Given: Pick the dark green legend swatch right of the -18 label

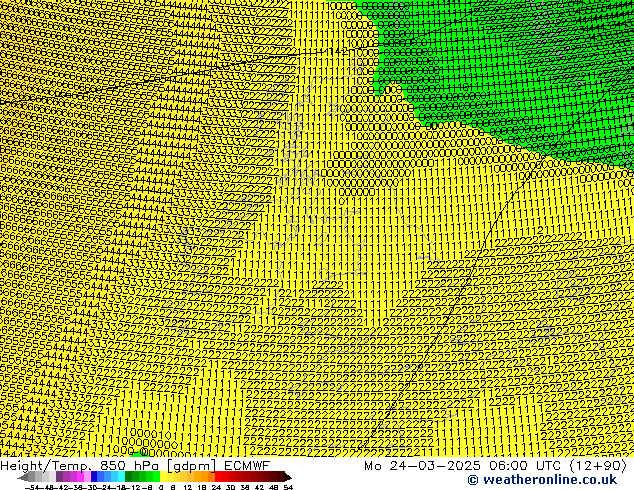Looking at the screenshot, I should 128,477.
